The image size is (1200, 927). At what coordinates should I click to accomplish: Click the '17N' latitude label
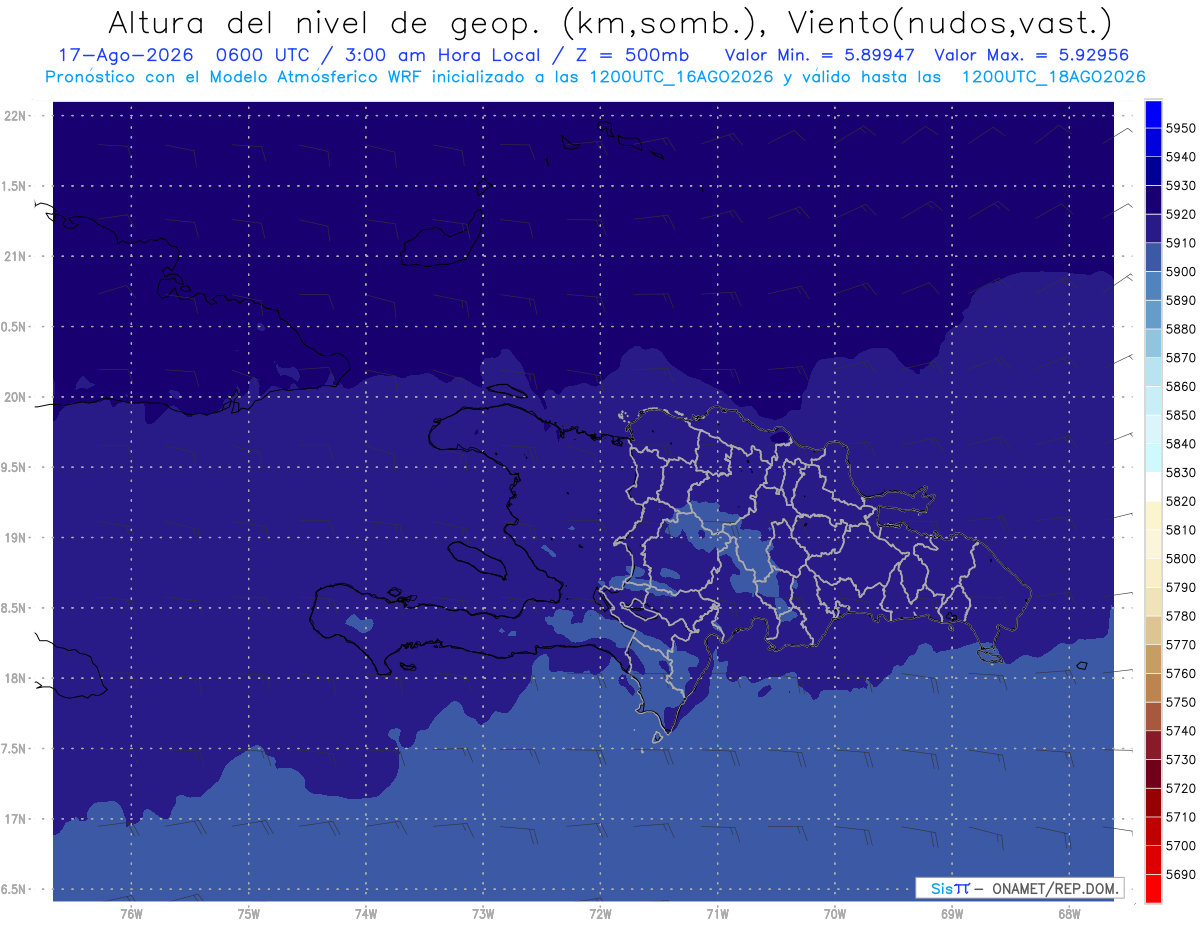[17, 819]
